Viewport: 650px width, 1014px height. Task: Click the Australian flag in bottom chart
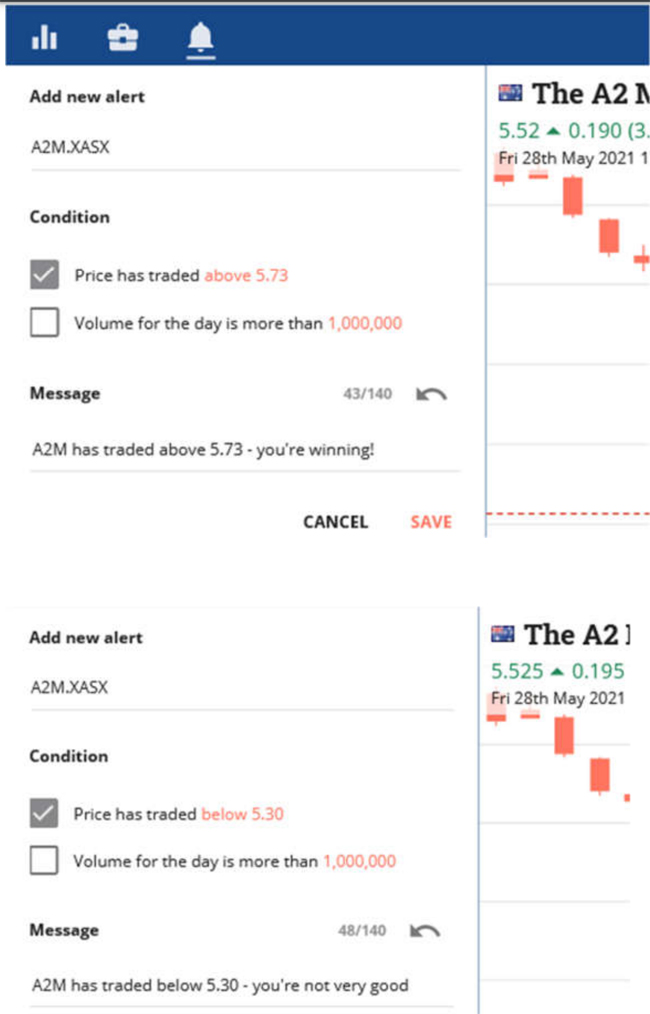(503, 634)
